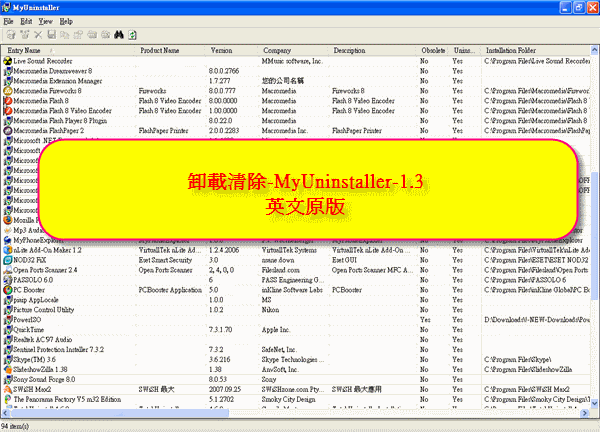Sort list by Version column header
This screenshot has height=432, width=600.
click(233, 50)
